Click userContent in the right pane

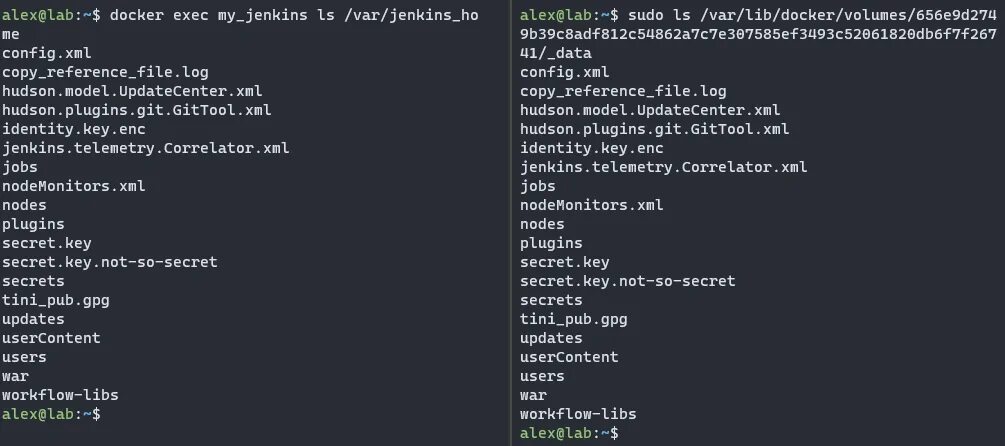[x=569, y=357]
